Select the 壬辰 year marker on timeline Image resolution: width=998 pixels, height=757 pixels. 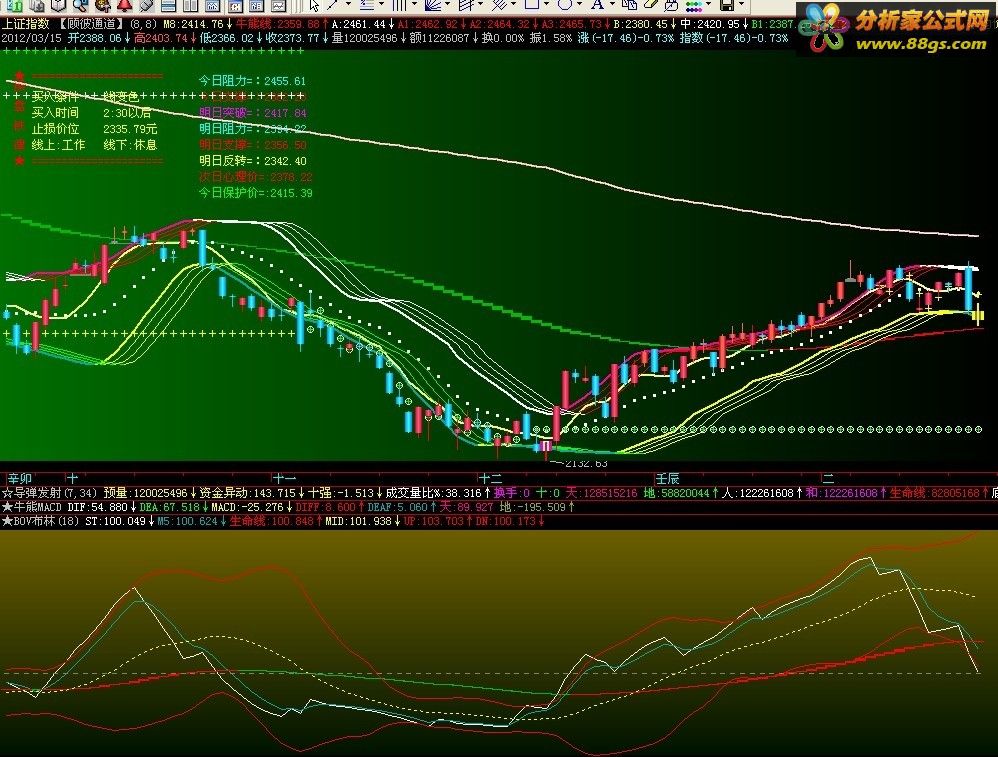coord(668,478)
